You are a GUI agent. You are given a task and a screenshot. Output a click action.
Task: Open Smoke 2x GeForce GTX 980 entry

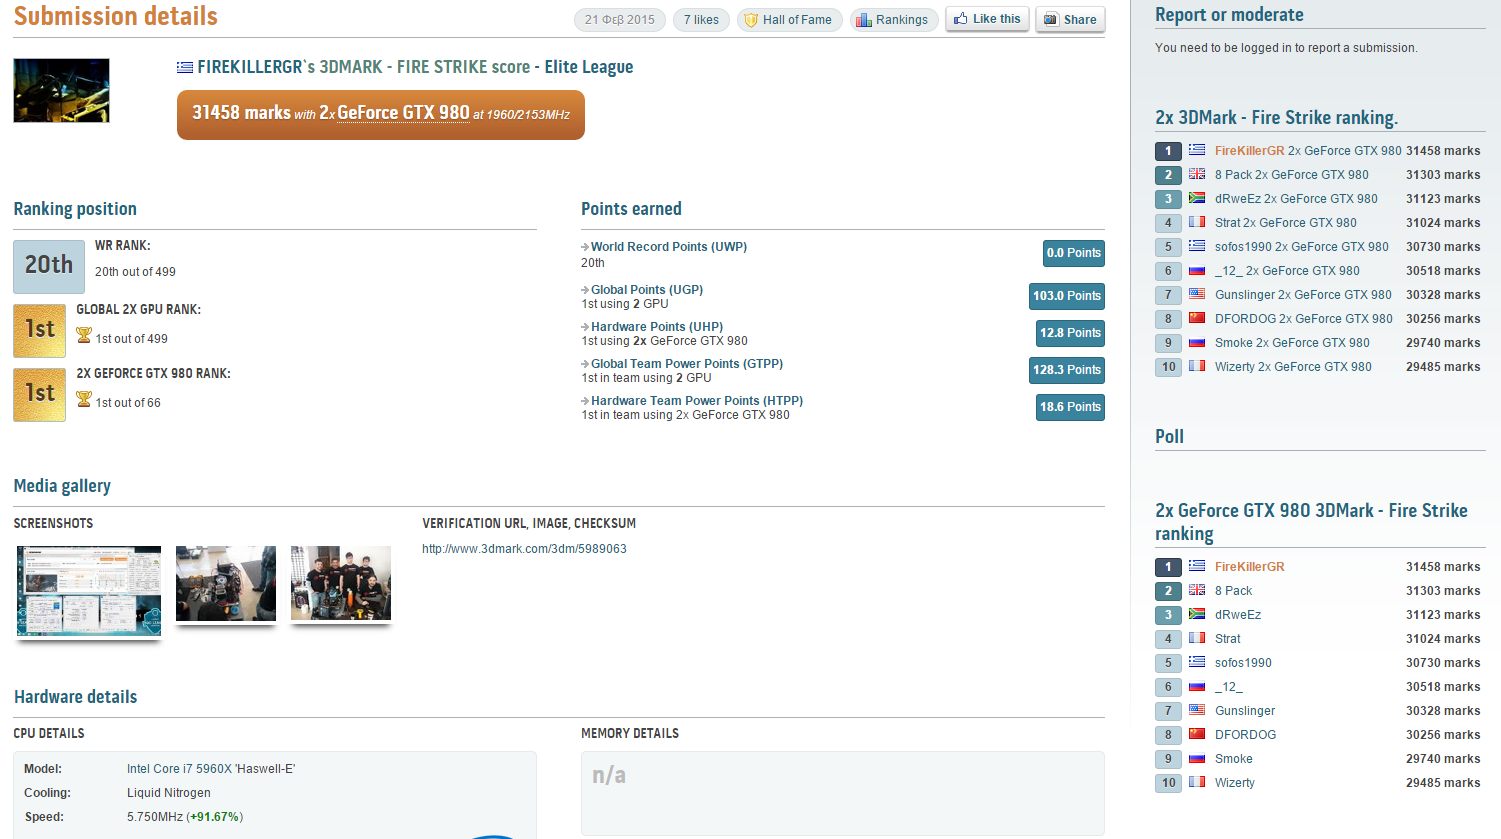point(1292,343)
